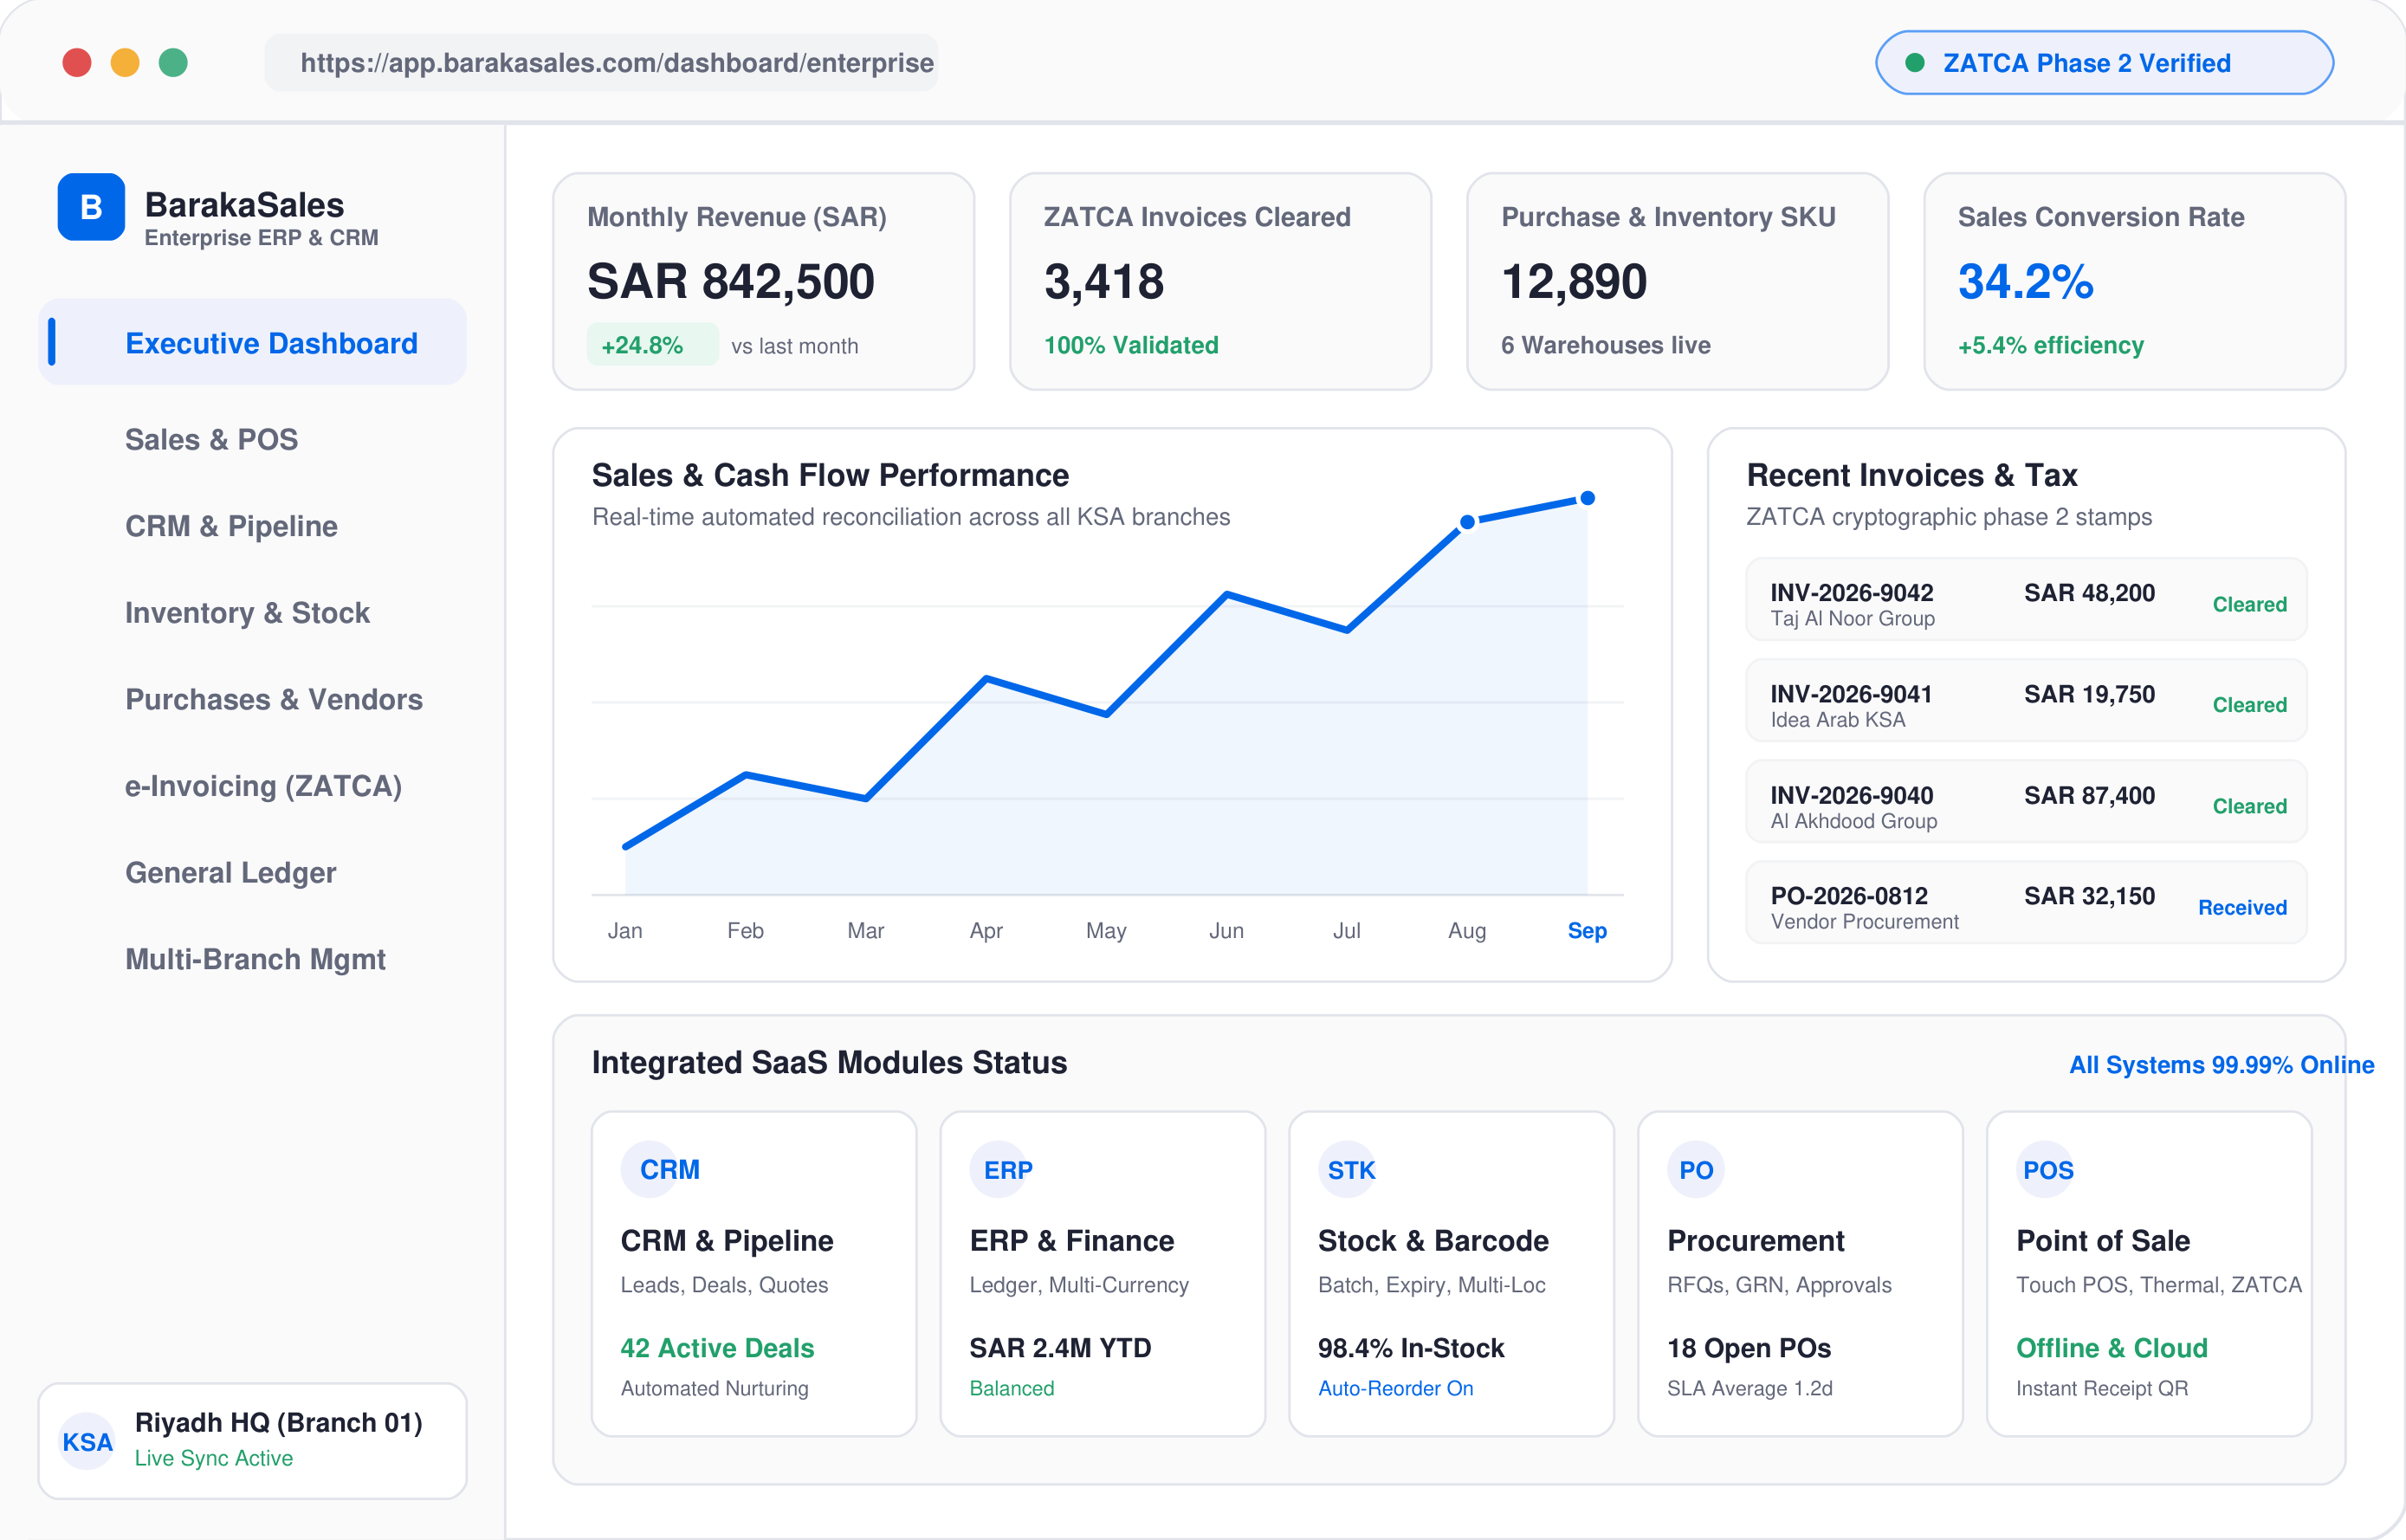Viewport: 2406px width, 1540px height.
Task: Click the Sep month label on chart axis
Action: click(x=1587, y=931)
